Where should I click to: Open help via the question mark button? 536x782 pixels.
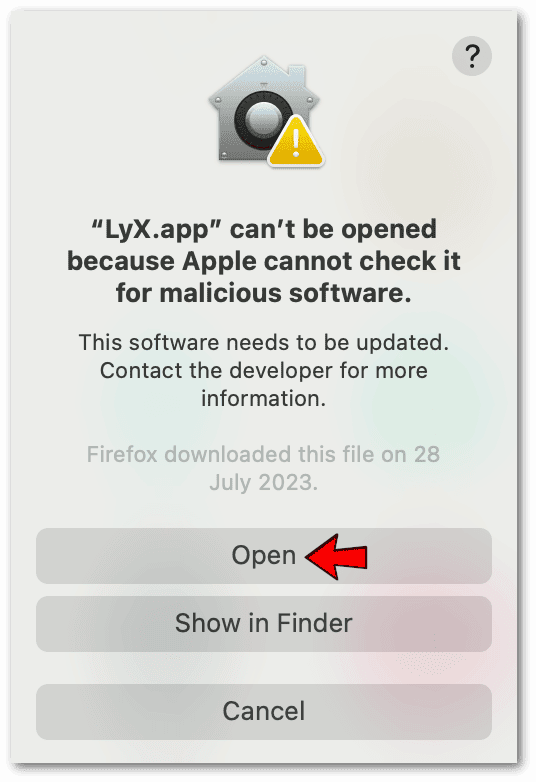(472, 56)
